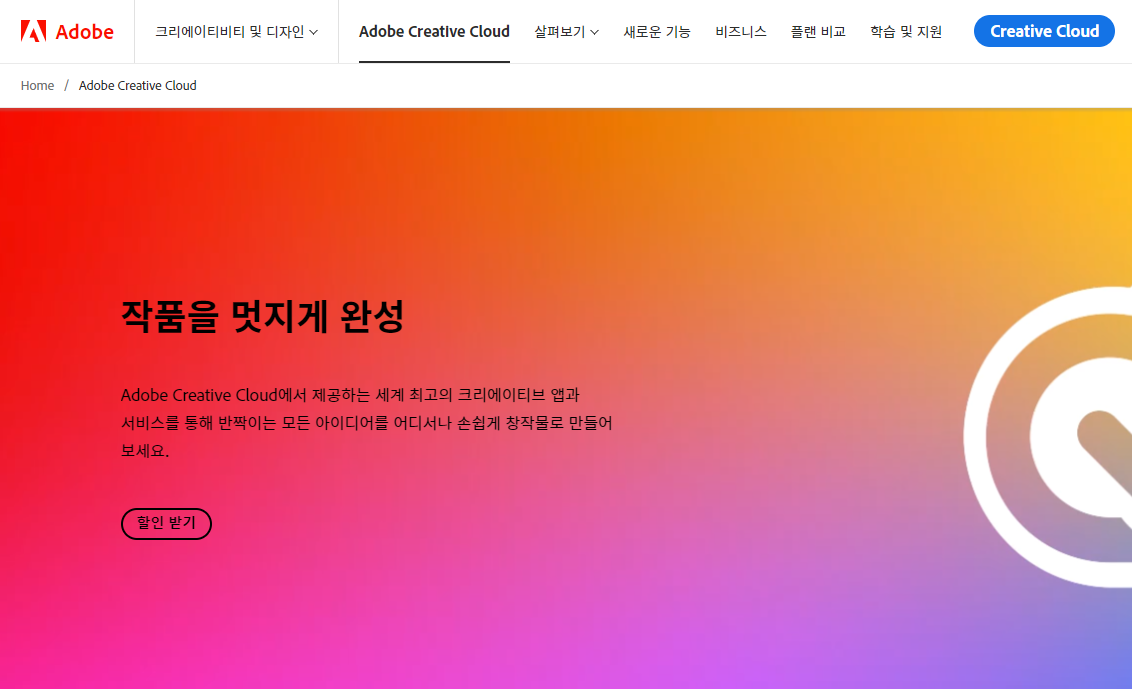
Task: Expand the 크리에이티비티 및 디자인 menu
Action: [x=236, y=32]
